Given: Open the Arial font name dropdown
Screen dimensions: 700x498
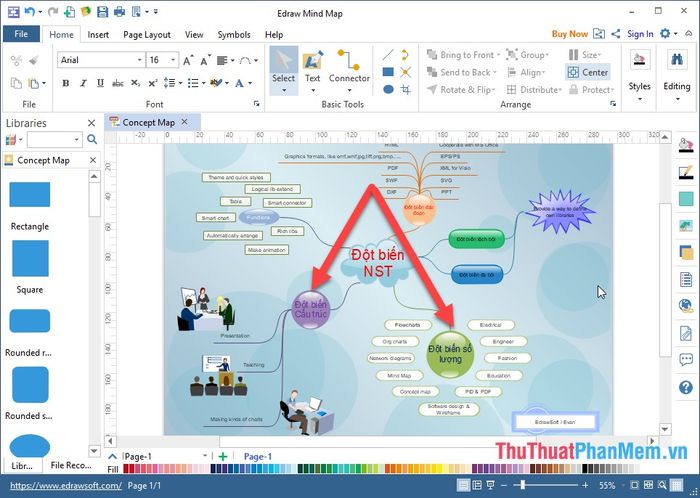Looking at the screenshot, I should tap(140, 60).
